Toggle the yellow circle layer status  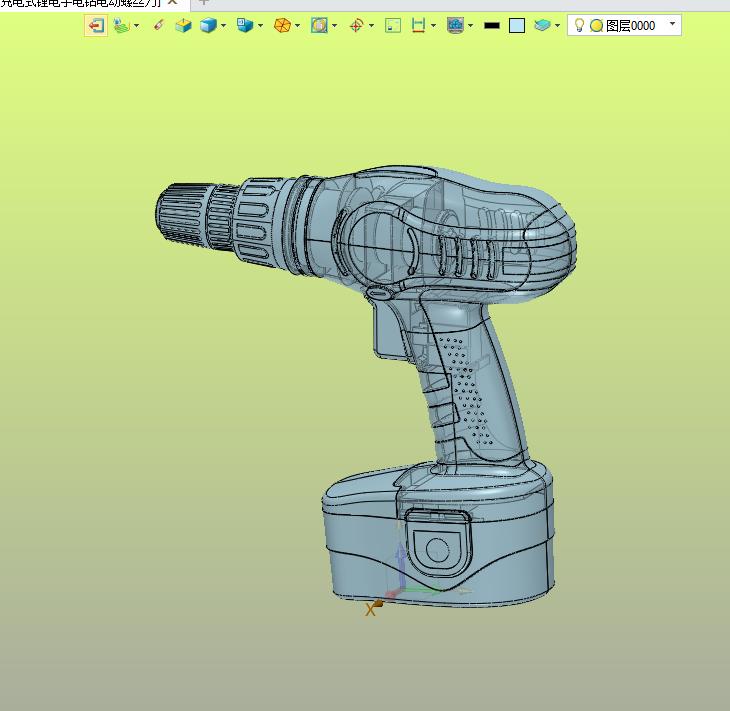point(596,26)
